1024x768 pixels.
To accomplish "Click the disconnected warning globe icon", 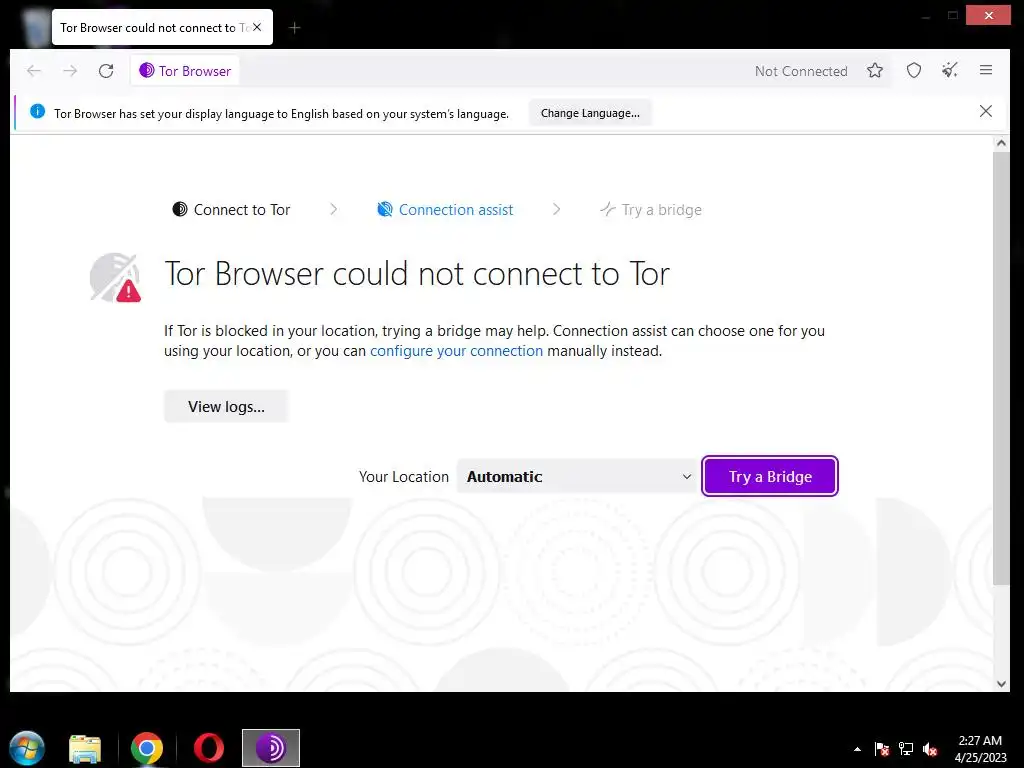I will point(116,278).
